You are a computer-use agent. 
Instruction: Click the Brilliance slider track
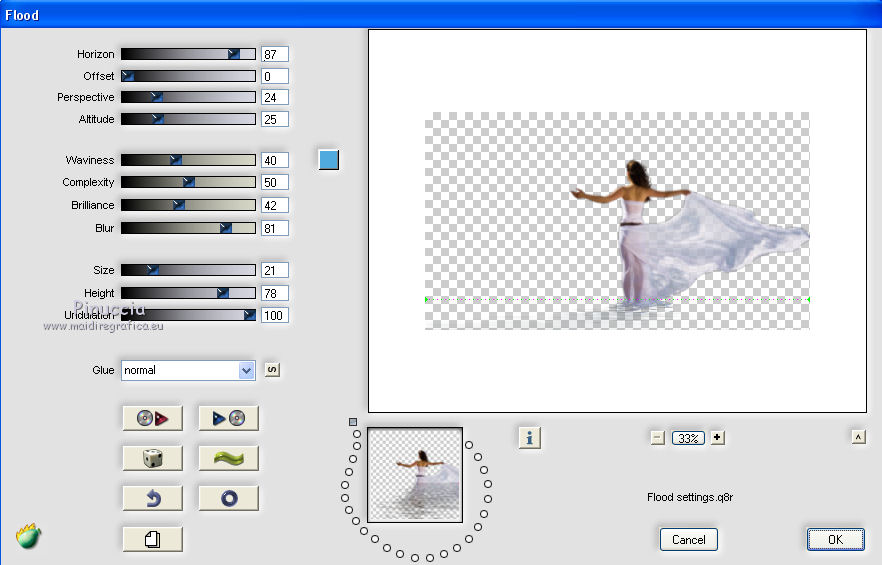(x=188, y=205)
